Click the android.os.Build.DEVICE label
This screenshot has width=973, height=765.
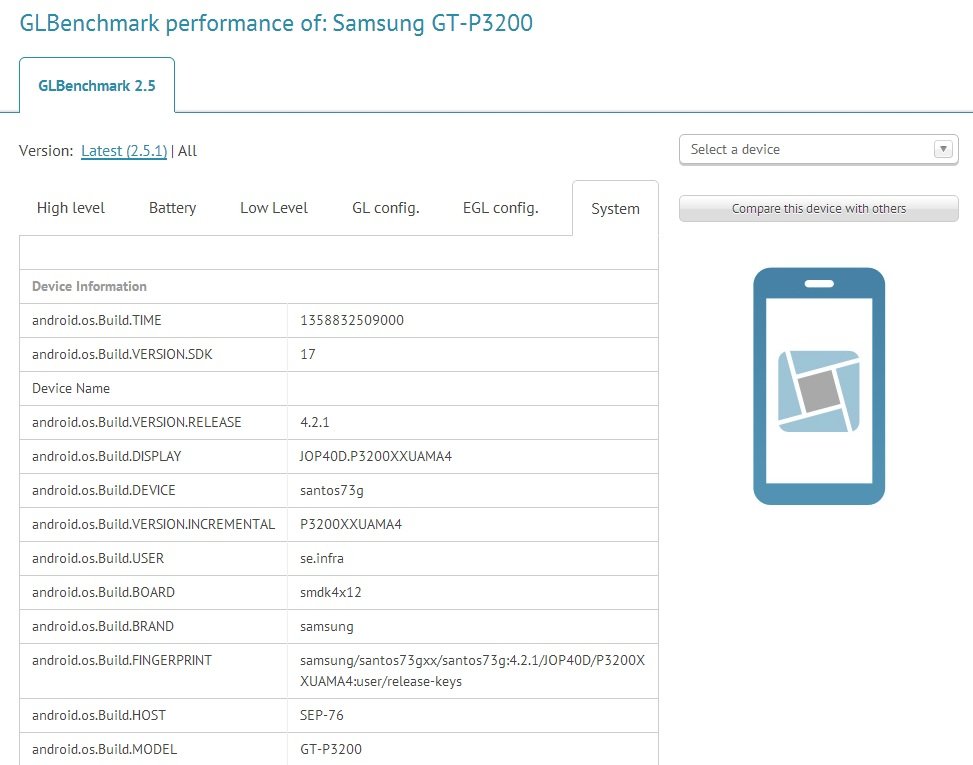click(104, 491)
